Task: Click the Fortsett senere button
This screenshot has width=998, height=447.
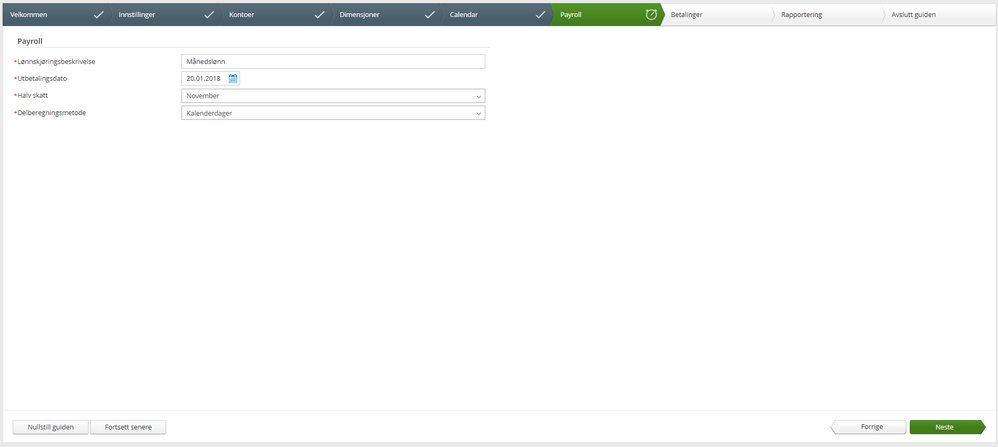Action: tap(128, 427)
